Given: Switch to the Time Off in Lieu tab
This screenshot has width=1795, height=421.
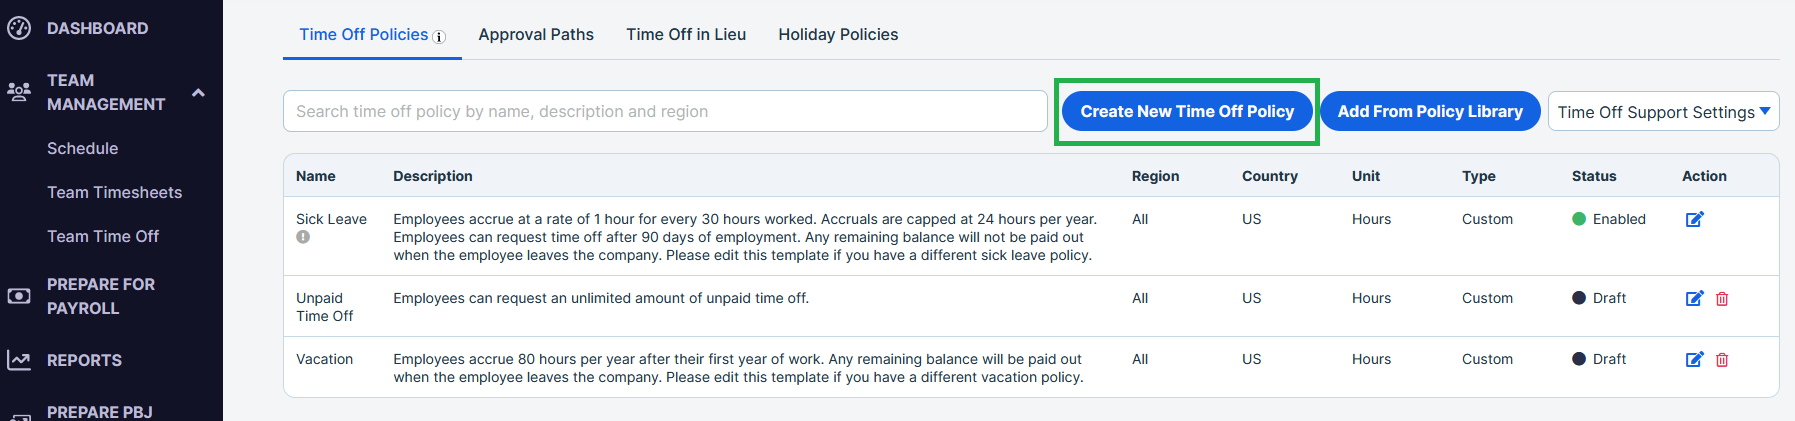Looking at the screenshot, I should point(686,34).
